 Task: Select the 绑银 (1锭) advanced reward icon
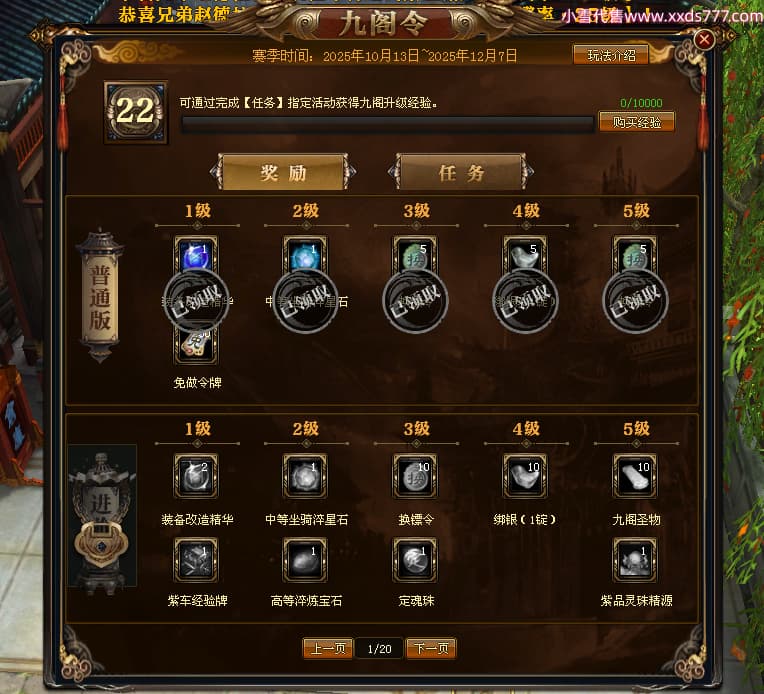tap(525, 476)
